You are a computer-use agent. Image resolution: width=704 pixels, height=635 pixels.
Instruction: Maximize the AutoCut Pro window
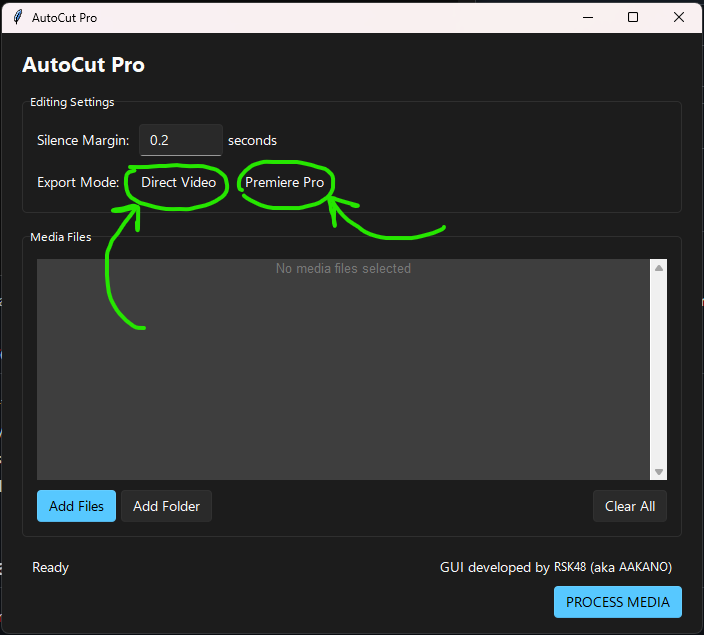633,18
